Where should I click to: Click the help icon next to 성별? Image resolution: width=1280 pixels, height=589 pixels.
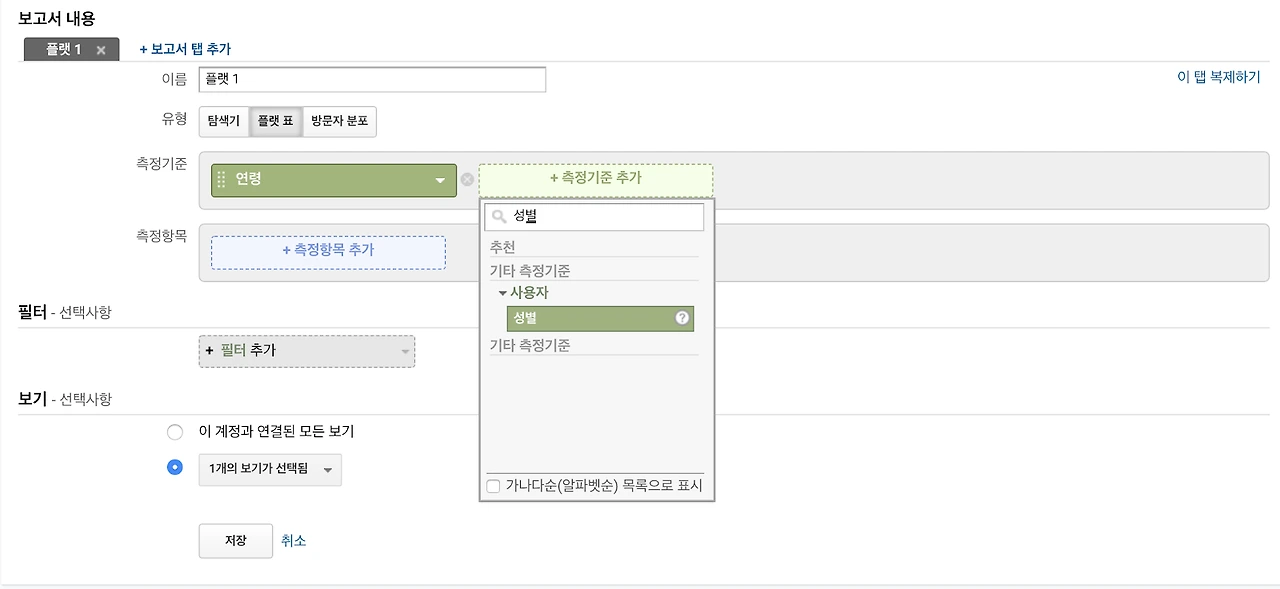[x=683, y=318]
